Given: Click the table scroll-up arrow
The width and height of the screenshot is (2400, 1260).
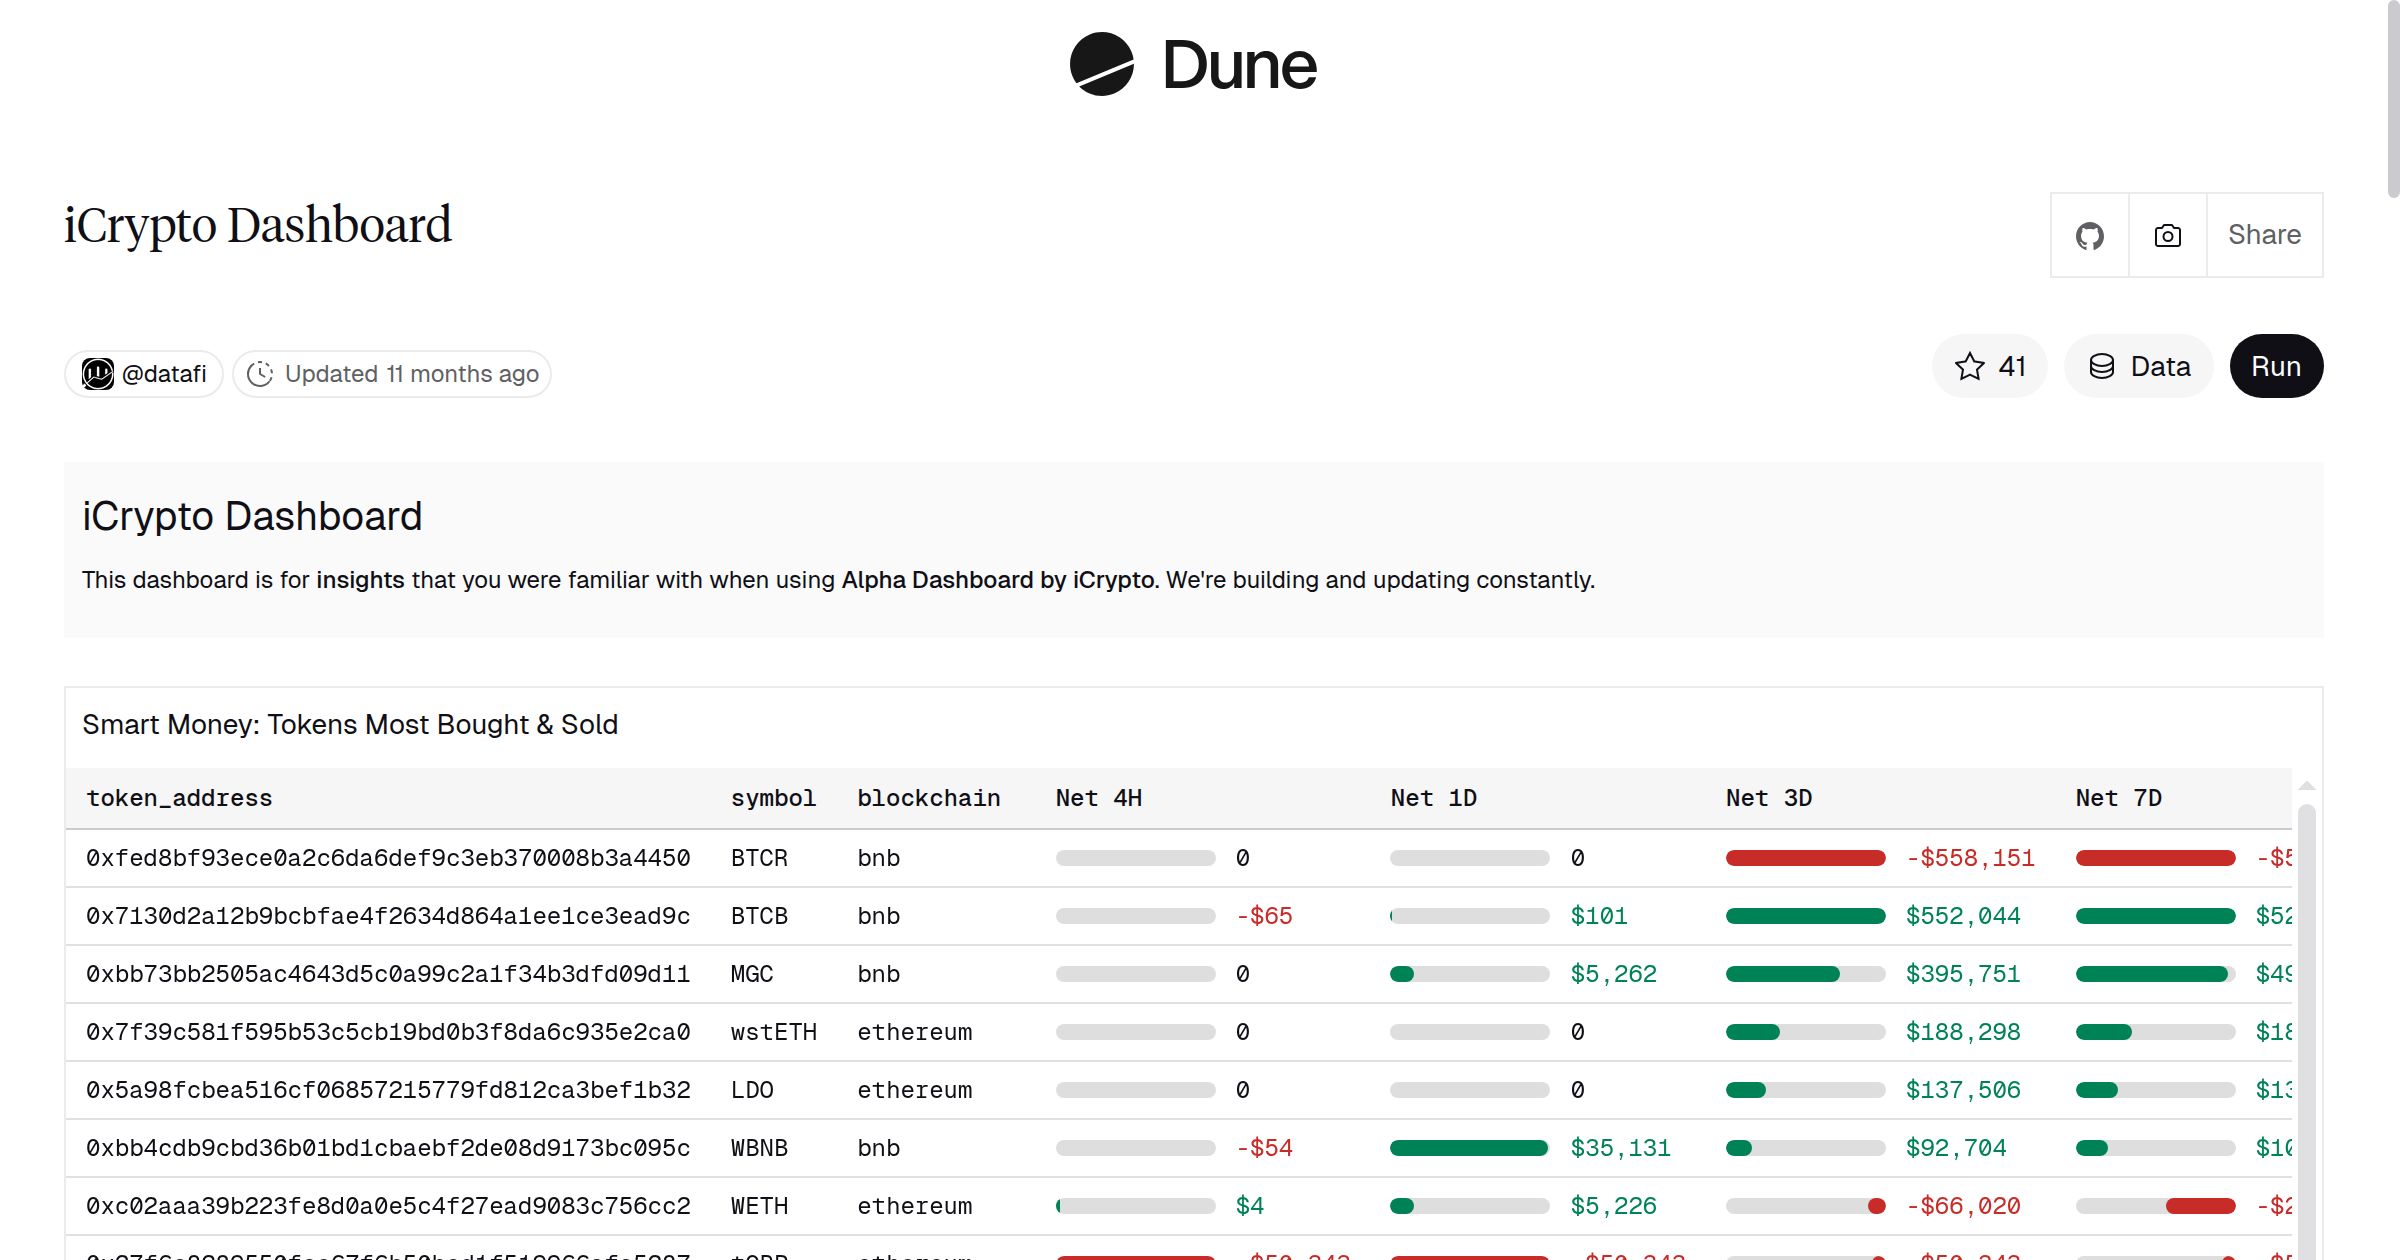Looking at the screenshot, I should point(2306,786).
